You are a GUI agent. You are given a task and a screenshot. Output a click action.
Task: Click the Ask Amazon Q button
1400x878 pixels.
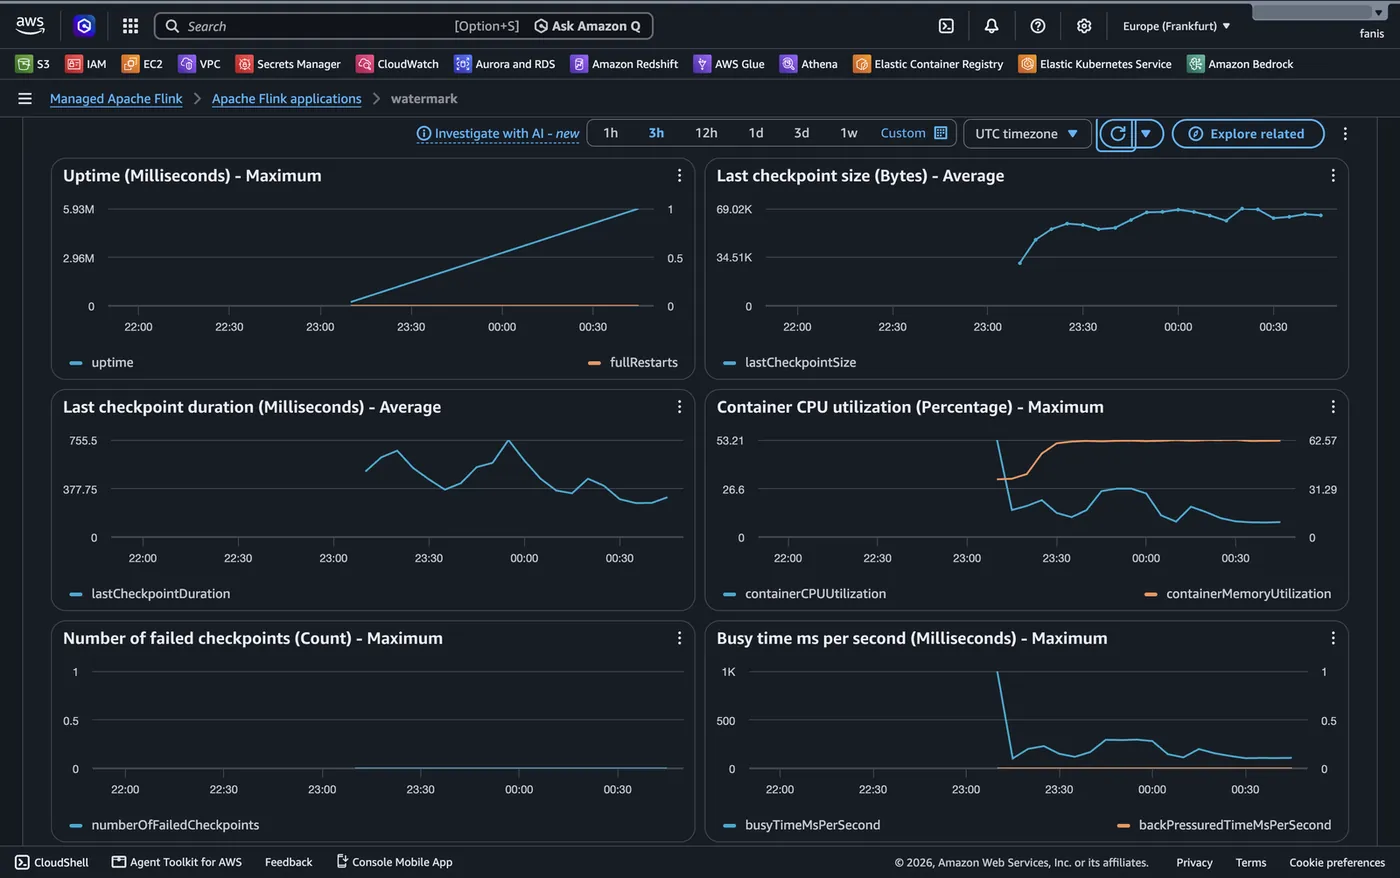[587, 26]
